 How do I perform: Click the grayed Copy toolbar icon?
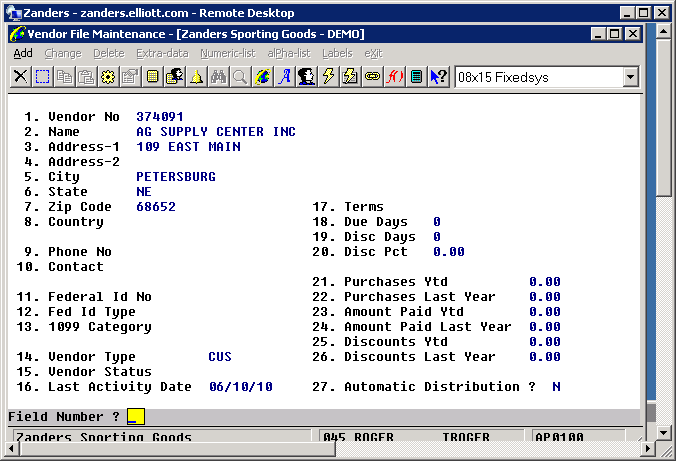click(x=64, y=77)
